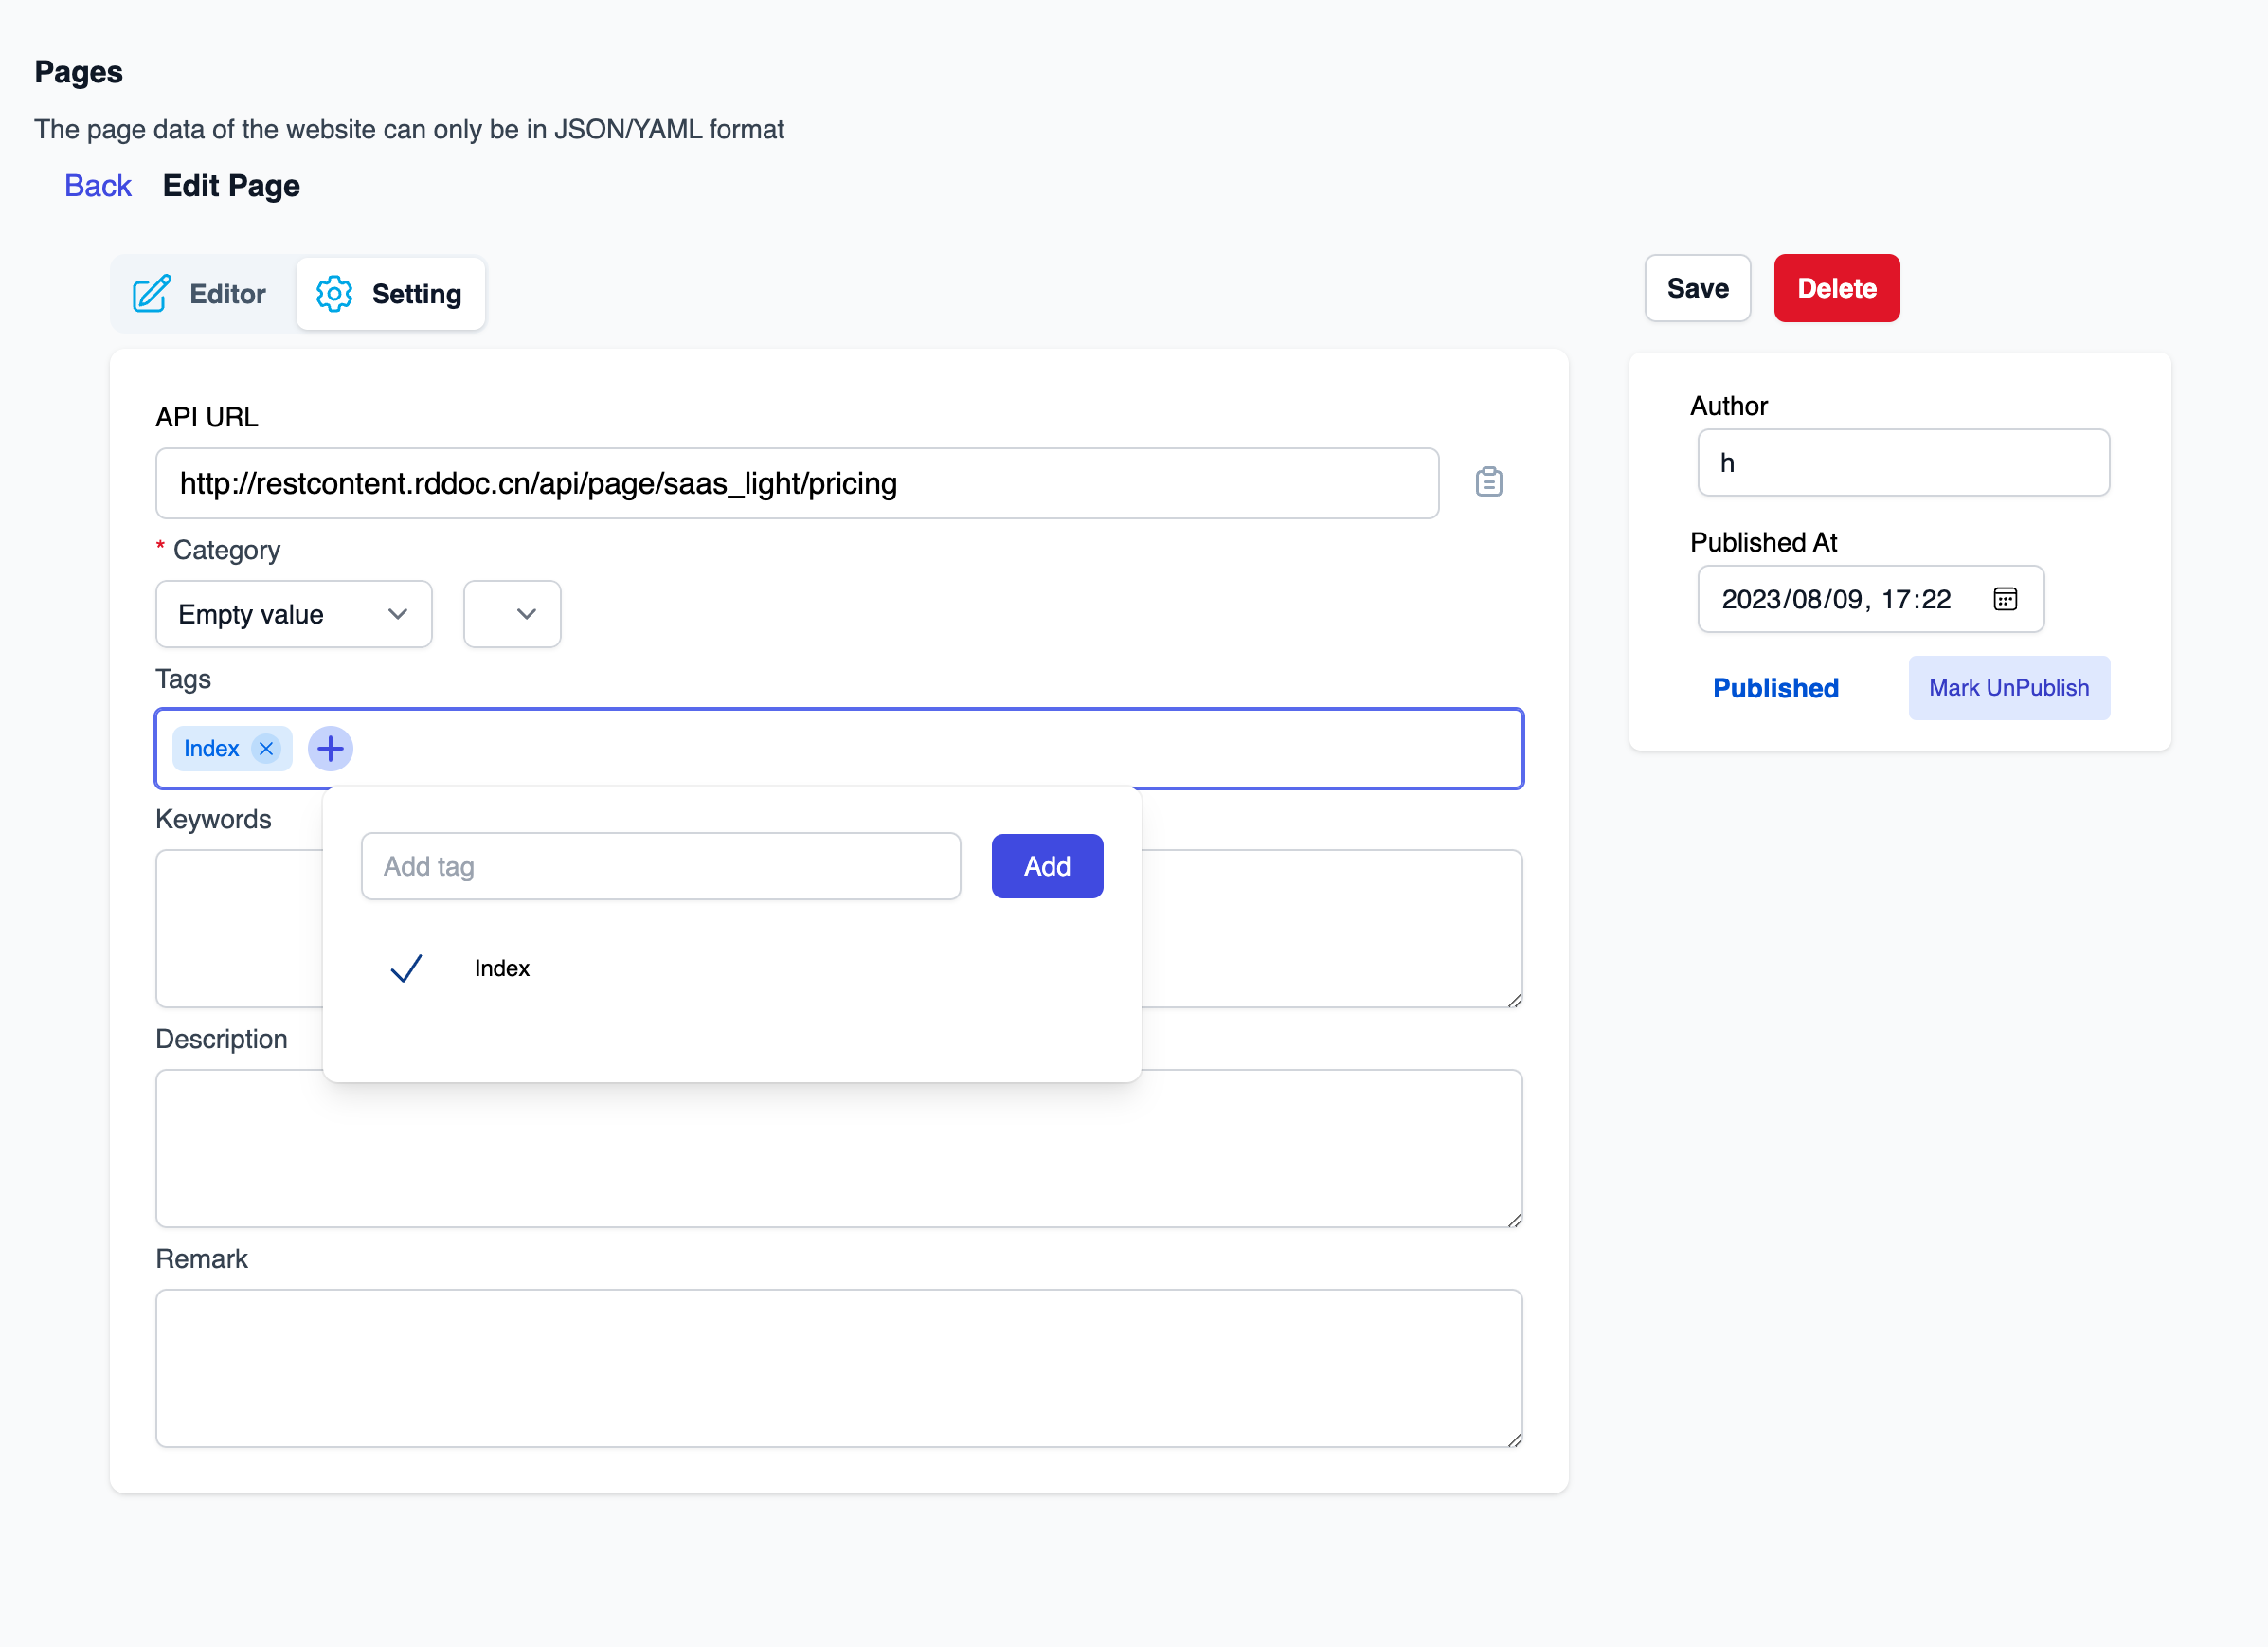This screenshot has height=1647, width=2268.
Task: Click the chevron in Empty value selector
Action: pyautogui.click(x=398, y=614)
